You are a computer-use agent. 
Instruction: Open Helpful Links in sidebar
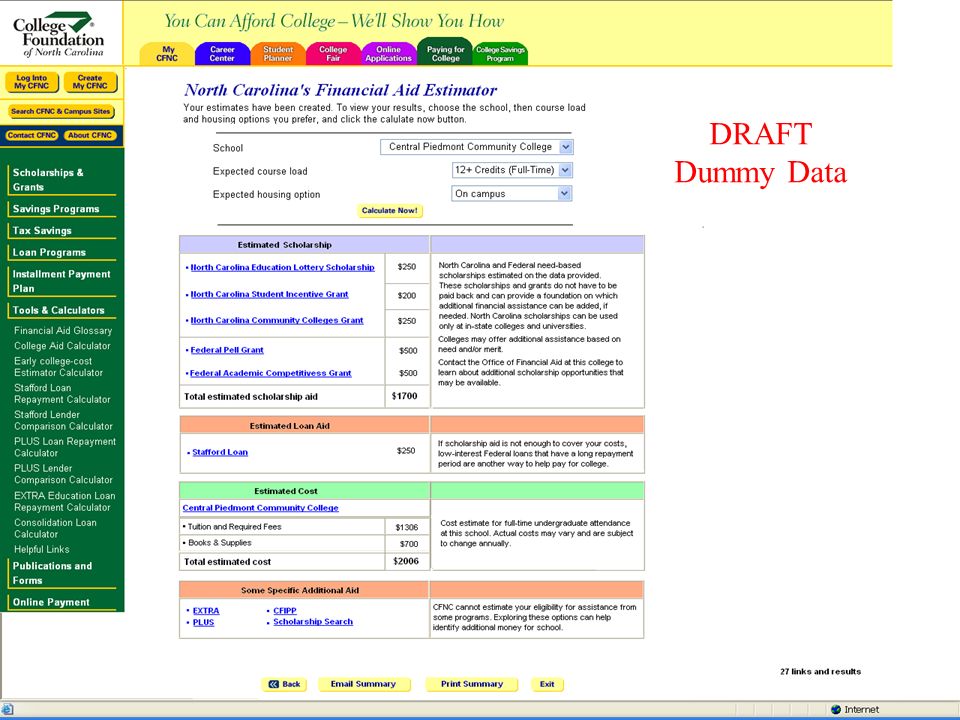[x=42, y=550]
